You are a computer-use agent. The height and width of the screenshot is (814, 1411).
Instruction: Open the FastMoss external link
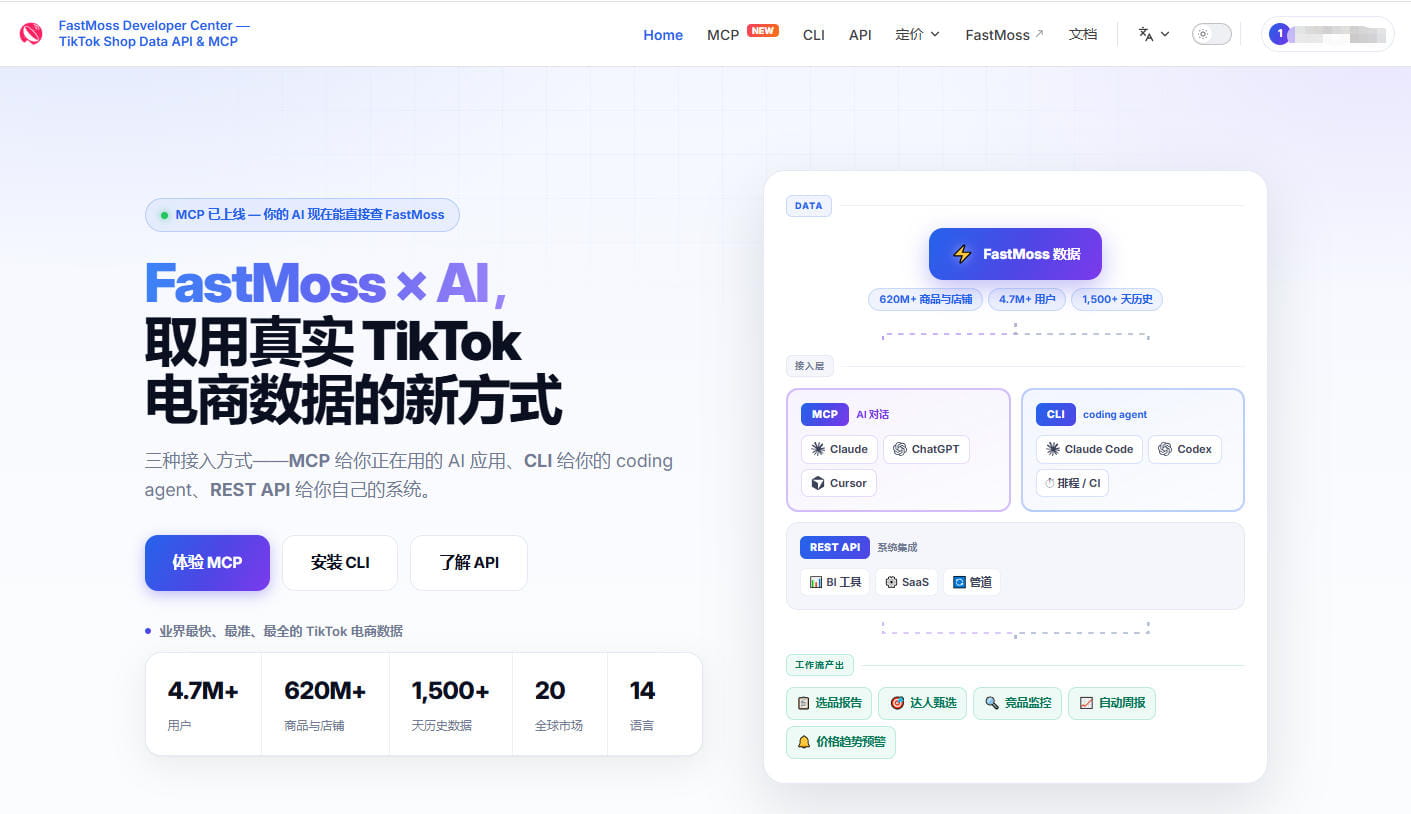(1004, 34)
